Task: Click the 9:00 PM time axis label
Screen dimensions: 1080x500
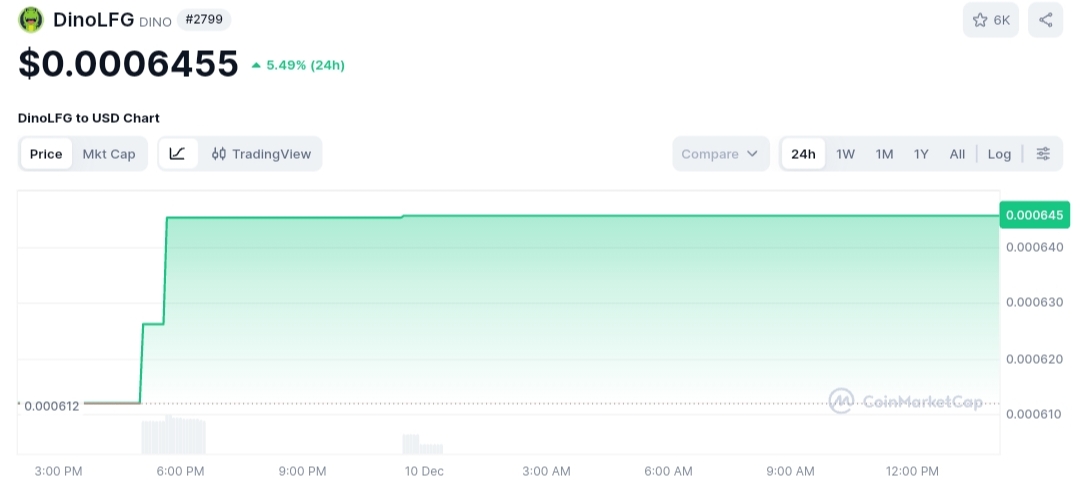Action: 302,472
